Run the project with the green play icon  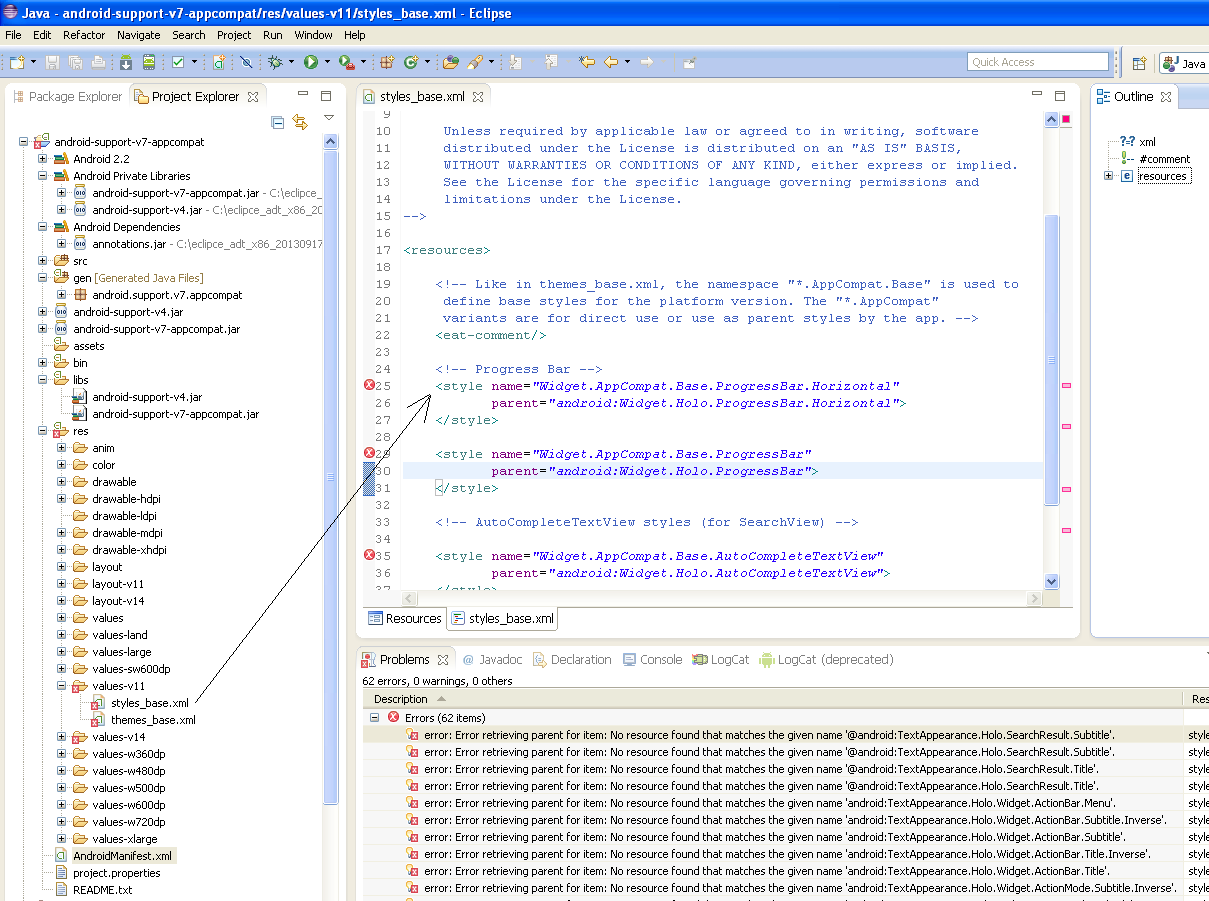(x=311, y=62)
